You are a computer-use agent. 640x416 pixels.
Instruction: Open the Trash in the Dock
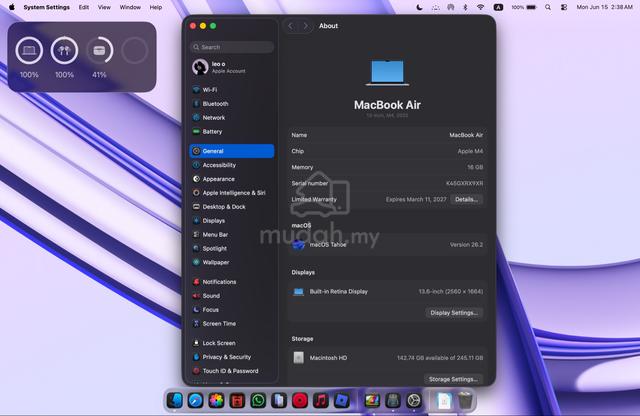[465, 400]
